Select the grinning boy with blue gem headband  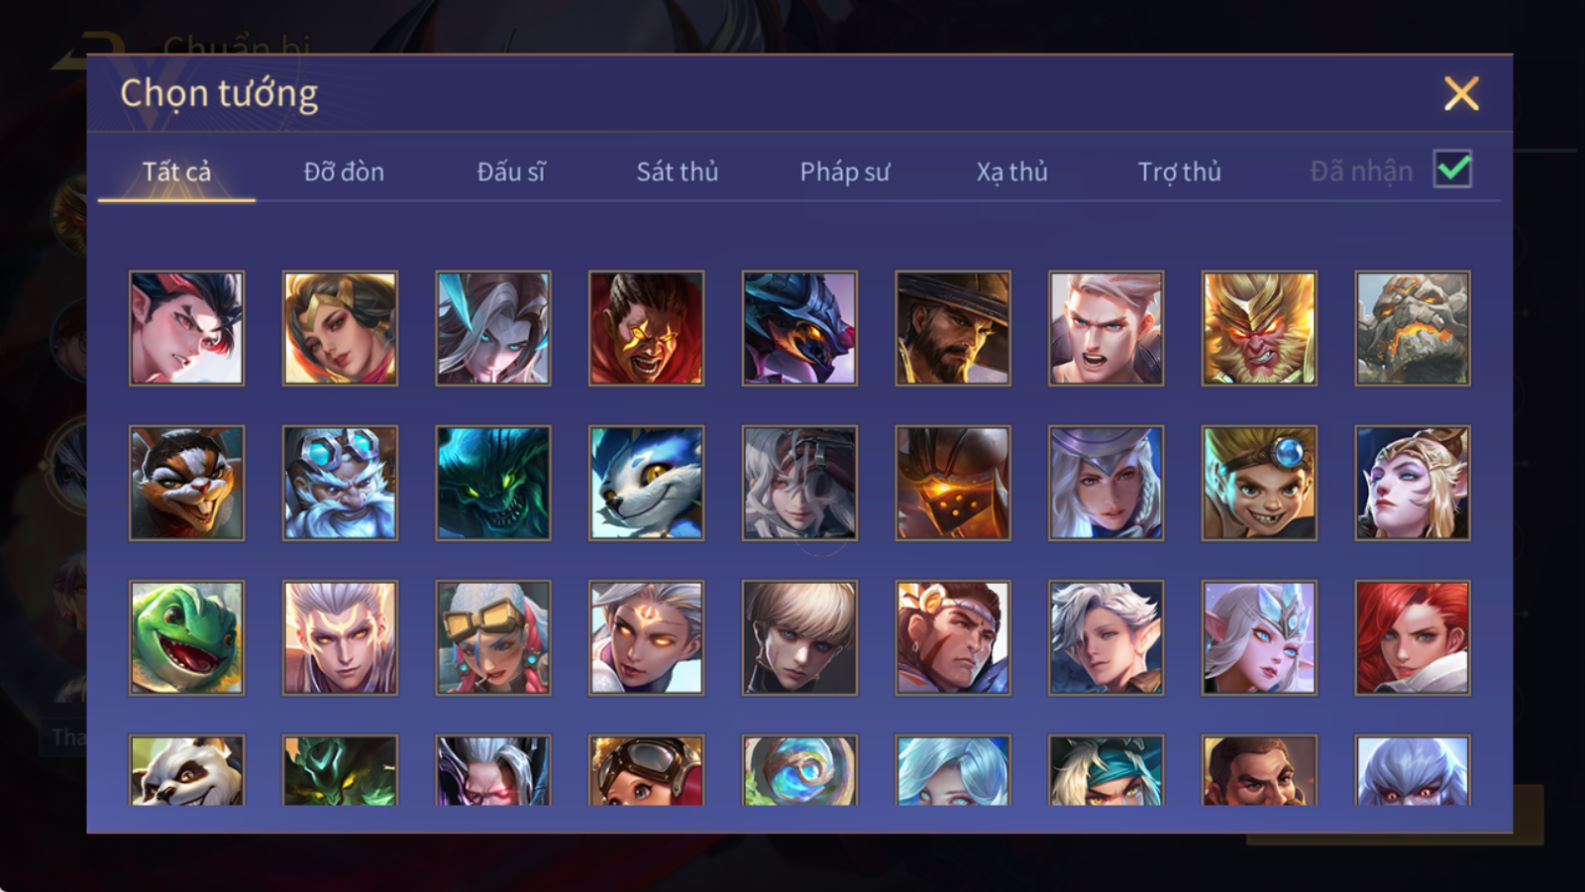[x=1259, y=483]
